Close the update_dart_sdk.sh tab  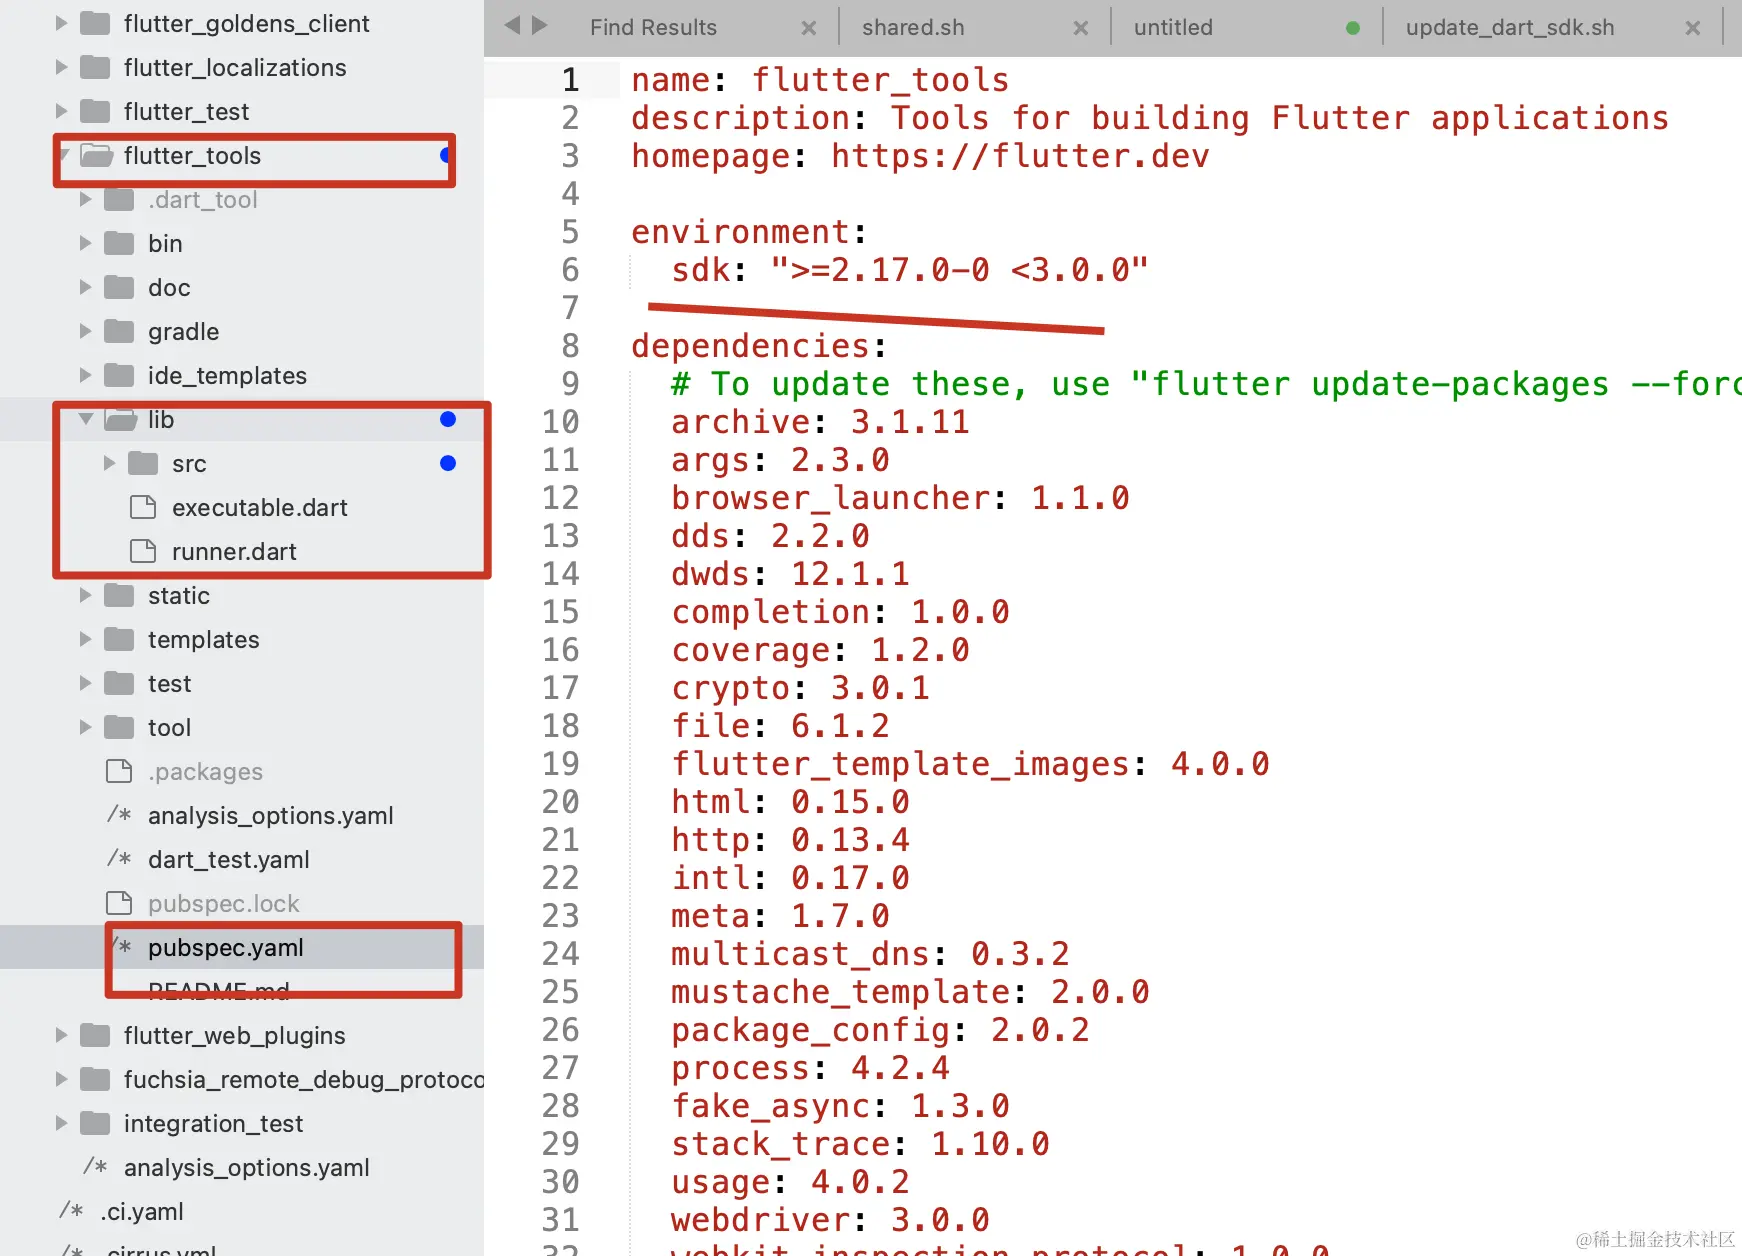pyautogui.click(x=1693, y=28)
